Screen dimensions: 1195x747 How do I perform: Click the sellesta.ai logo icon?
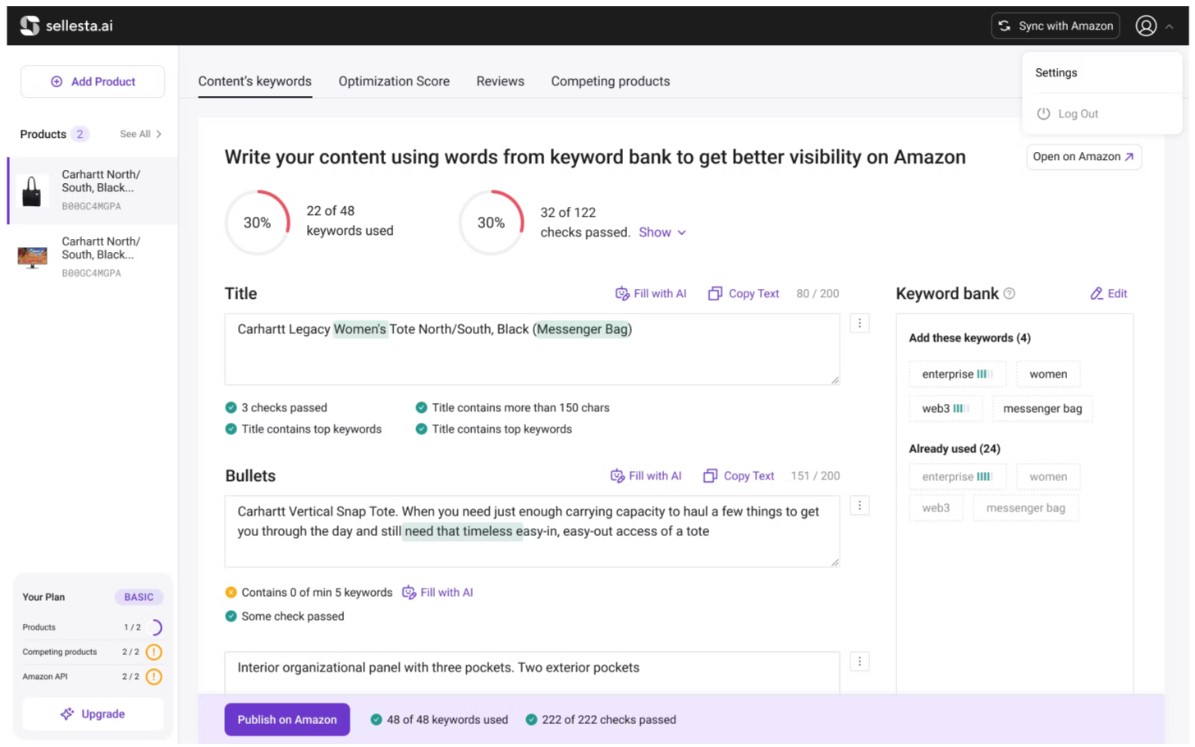click(x=30, y=26)
